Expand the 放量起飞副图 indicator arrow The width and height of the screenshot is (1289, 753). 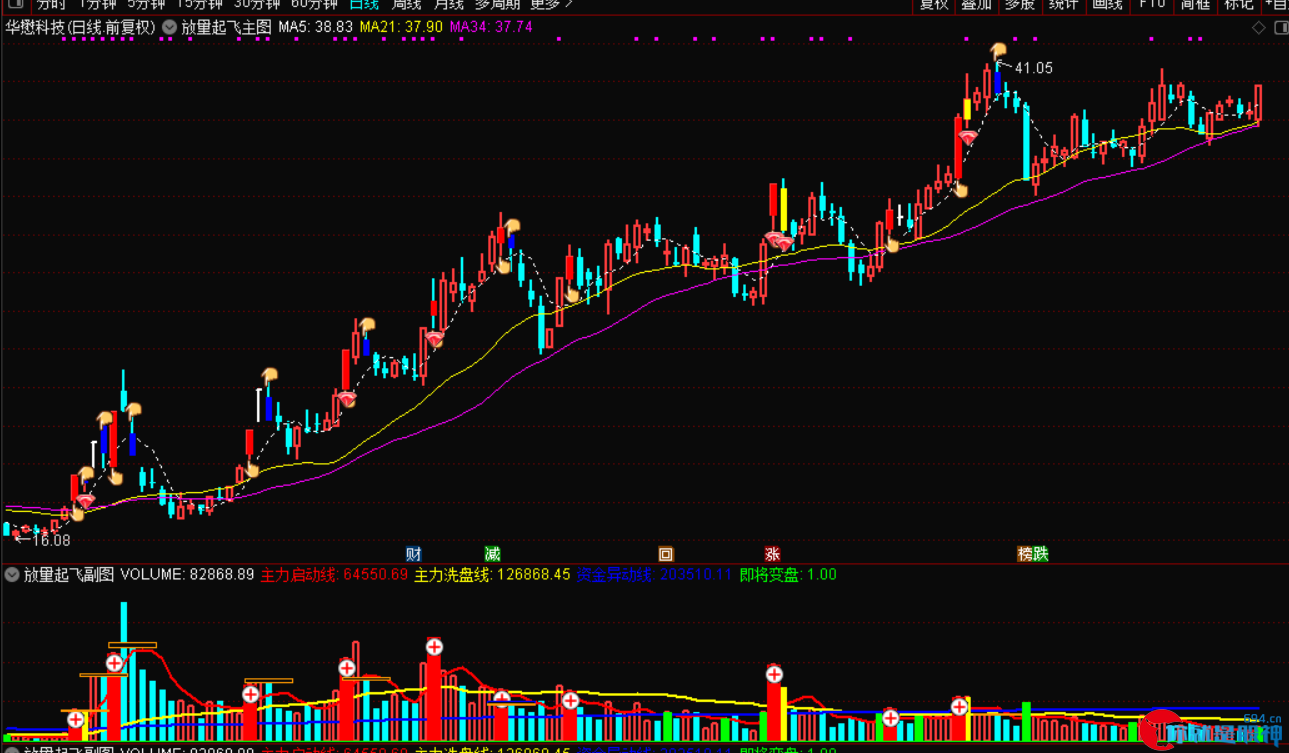pos(12,575)
